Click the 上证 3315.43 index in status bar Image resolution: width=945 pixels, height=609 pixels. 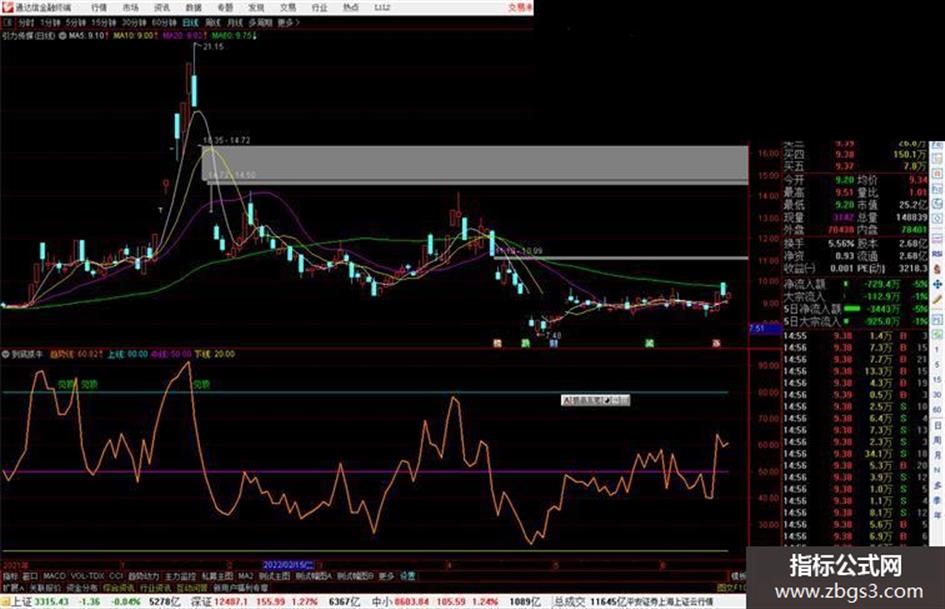(40, 601)
